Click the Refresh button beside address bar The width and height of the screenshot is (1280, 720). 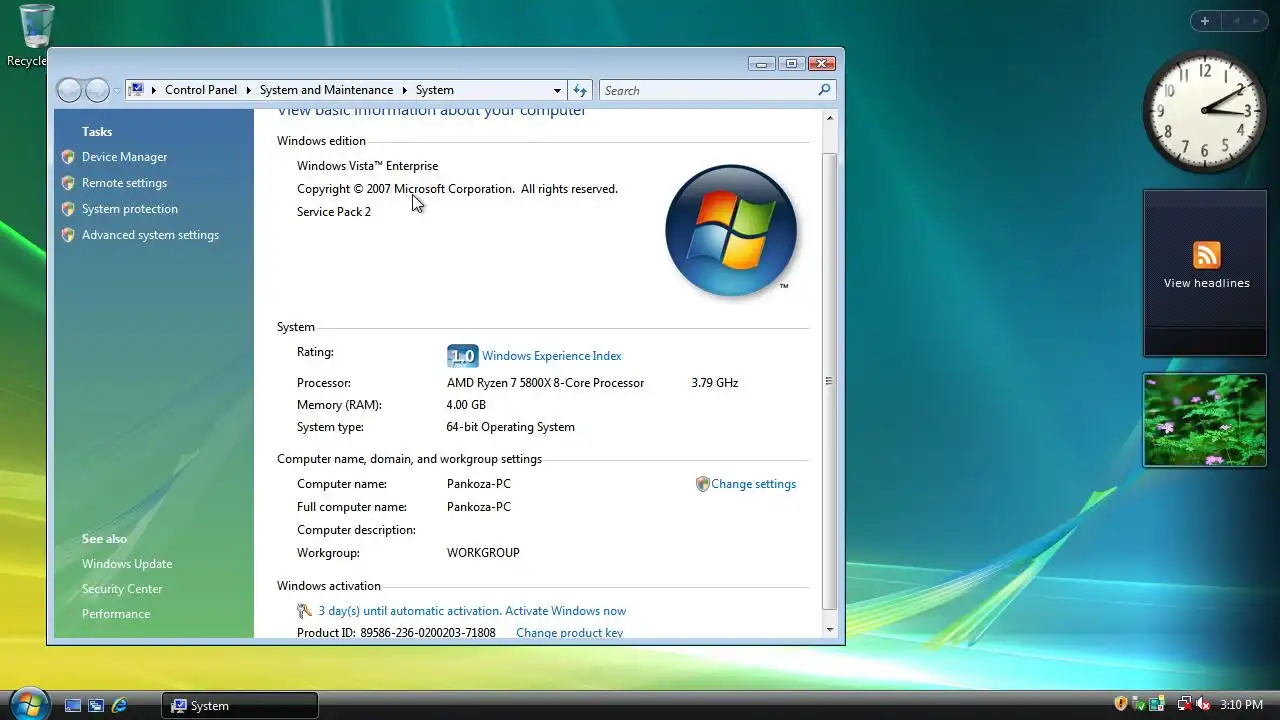580,90
